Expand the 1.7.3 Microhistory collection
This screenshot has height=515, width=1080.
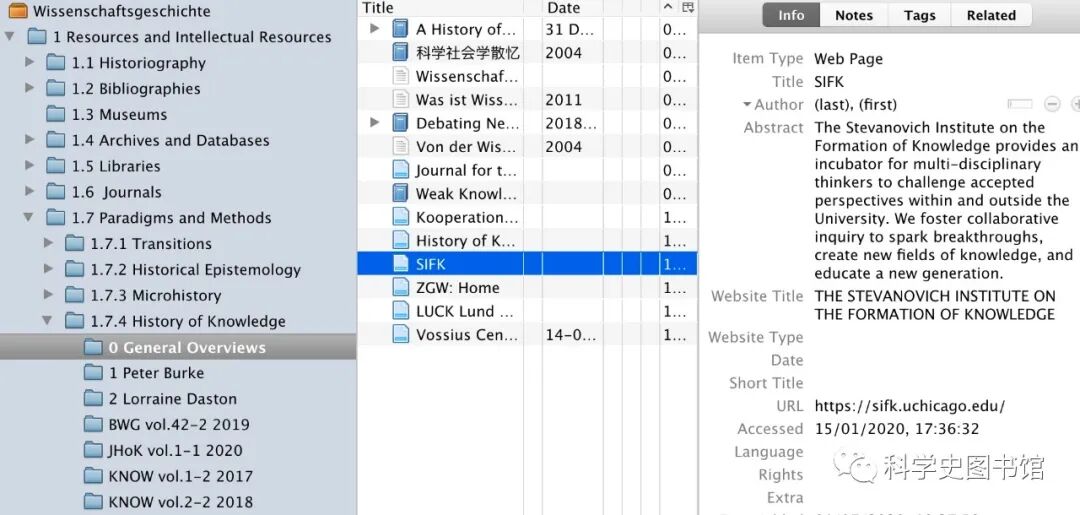[48, 294]
